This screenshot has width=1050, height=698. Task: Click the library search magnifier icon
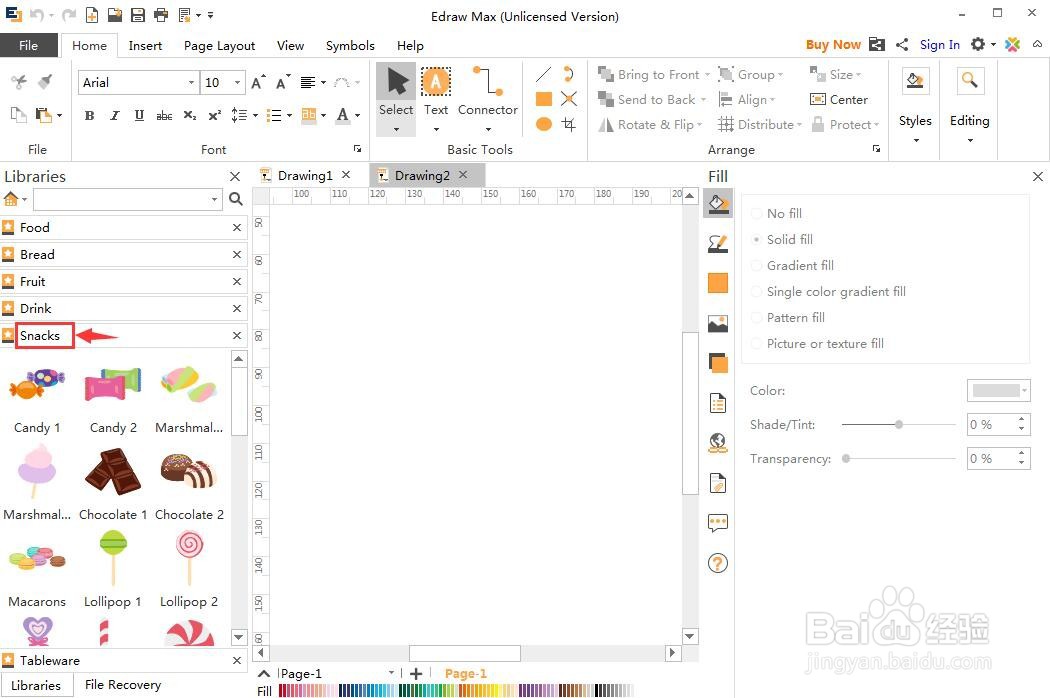[236, 199]
